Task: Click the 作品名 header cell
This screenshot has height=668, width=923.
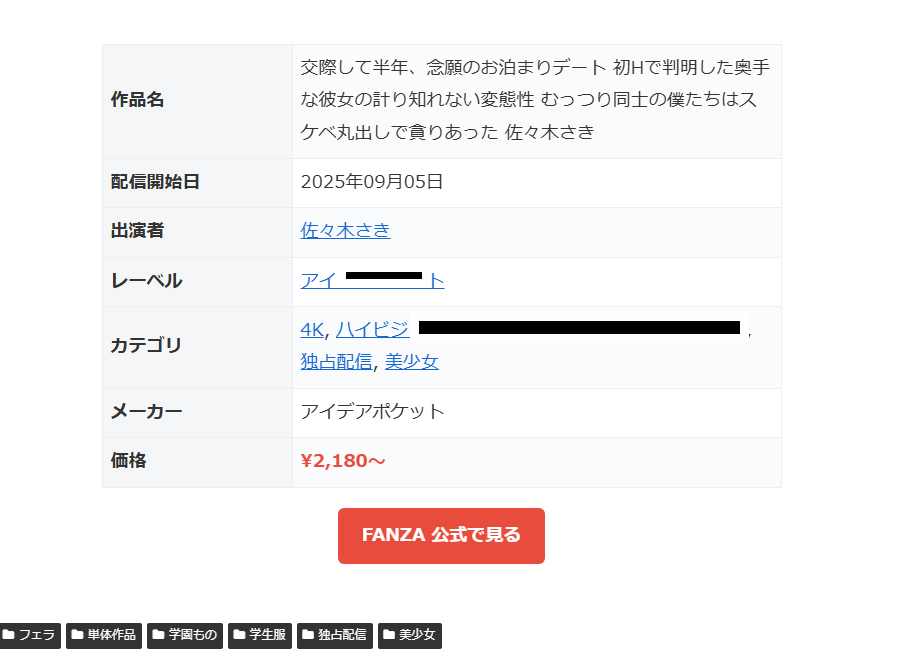Action: point(197,101)
